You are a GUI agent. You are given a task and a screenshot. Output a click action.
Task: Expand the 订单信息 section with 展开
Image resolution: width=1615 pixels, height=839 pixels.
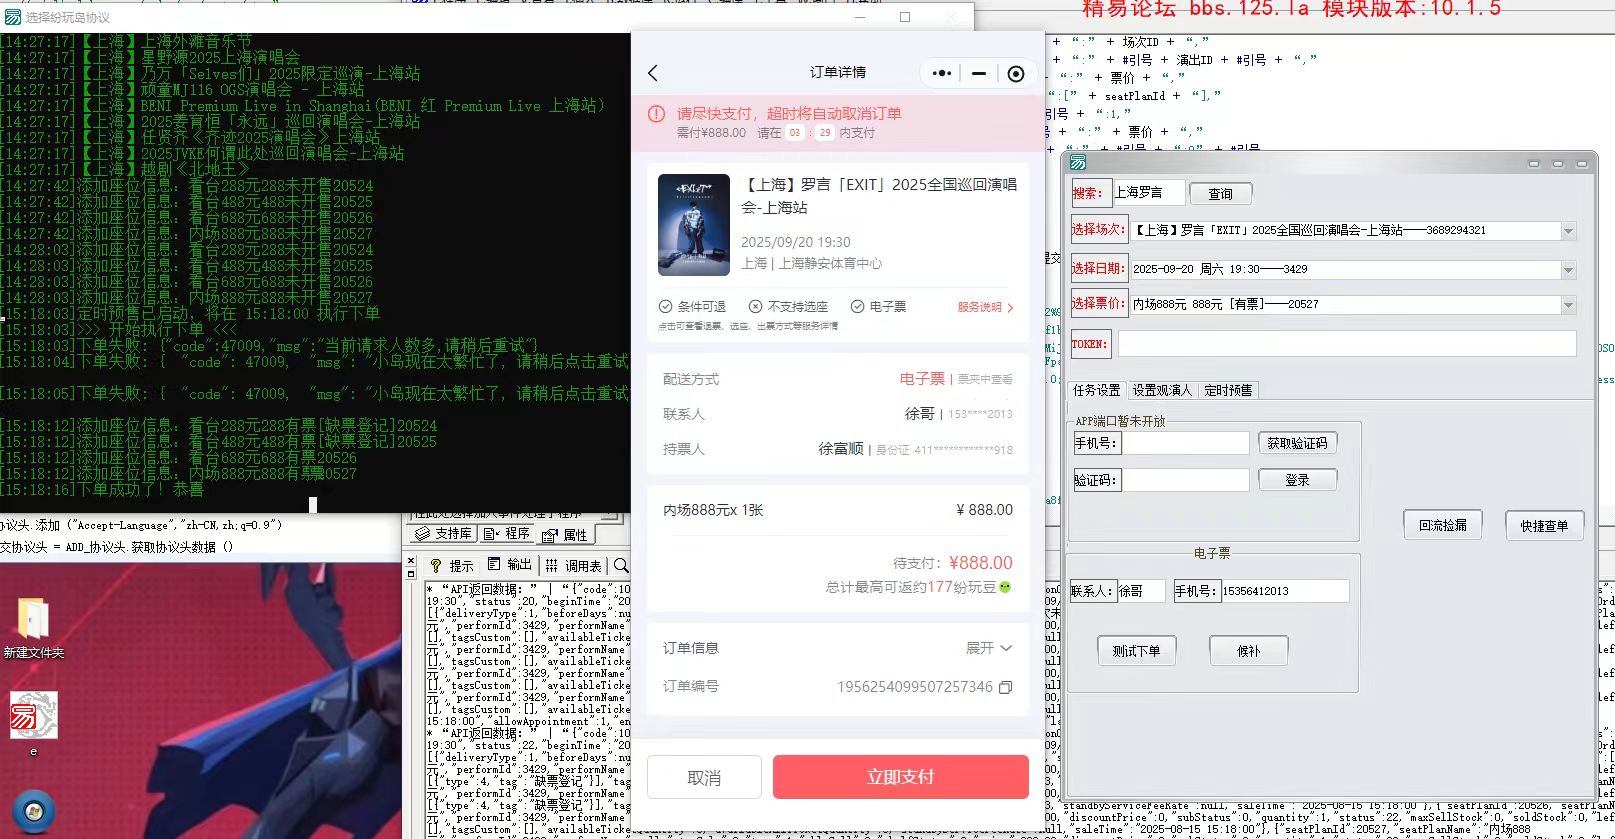coord(989,648)
